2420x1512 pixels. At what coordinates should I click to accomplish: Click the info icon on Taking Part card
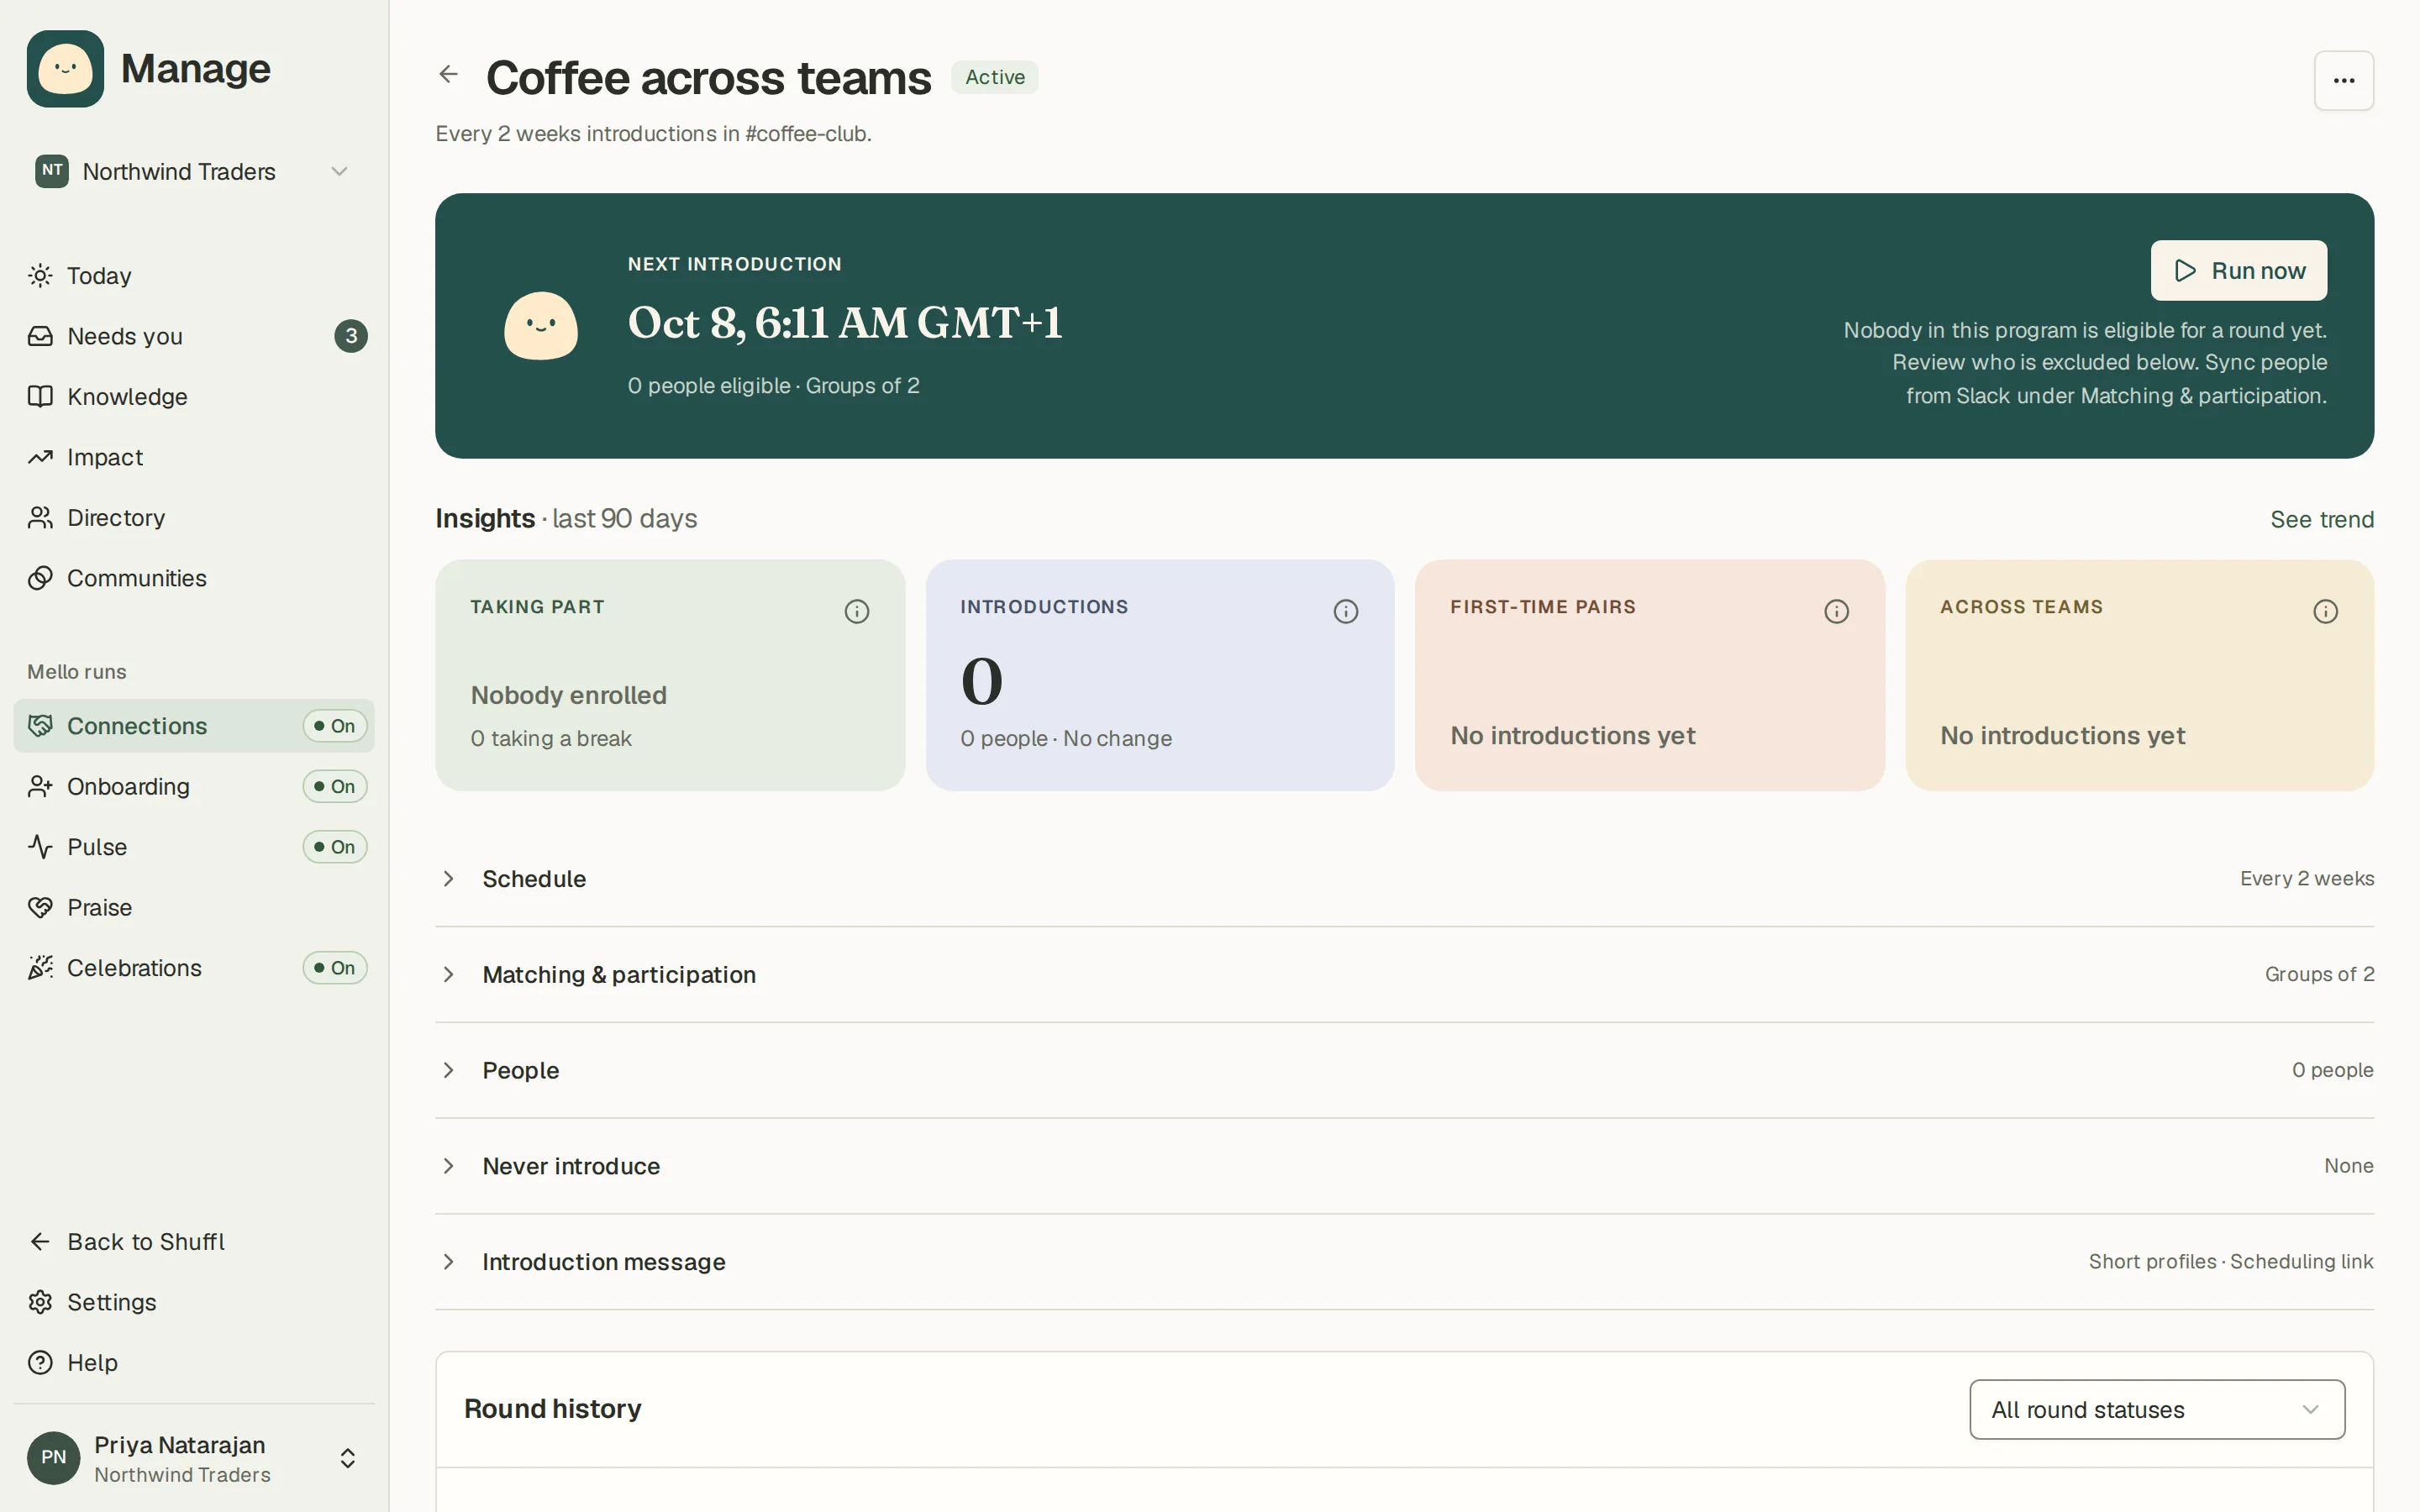(x=857, y=611)
